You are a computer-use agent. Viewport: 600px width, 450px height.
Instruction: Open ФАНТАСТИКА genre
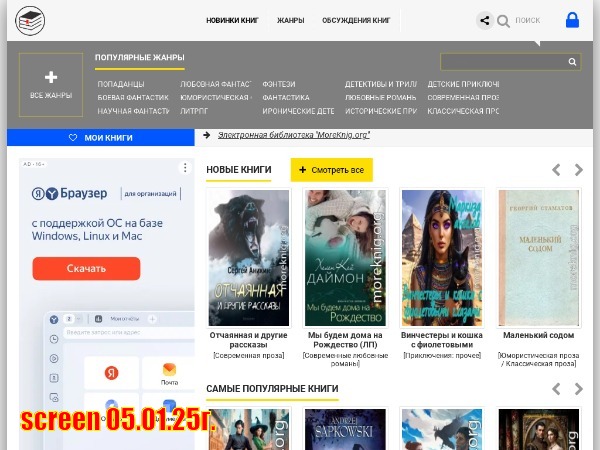(x=286, y=97)
